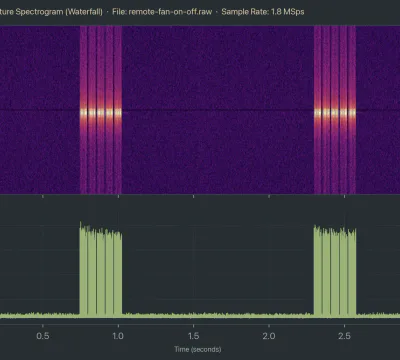The height and width of the screenshot is (360, 400).
Task: Click the waveform noise floor after the second burst
Action: point(378,315)
